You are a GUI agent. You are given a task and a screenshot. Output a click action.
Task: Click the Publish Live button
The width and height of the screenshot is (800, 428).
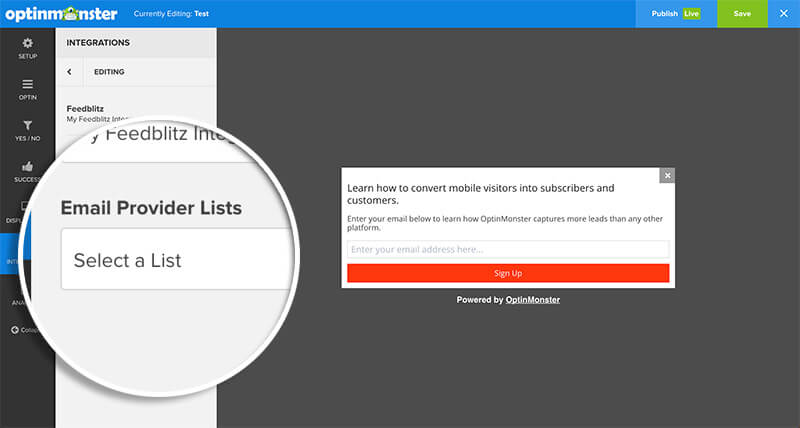coord(676,14)
